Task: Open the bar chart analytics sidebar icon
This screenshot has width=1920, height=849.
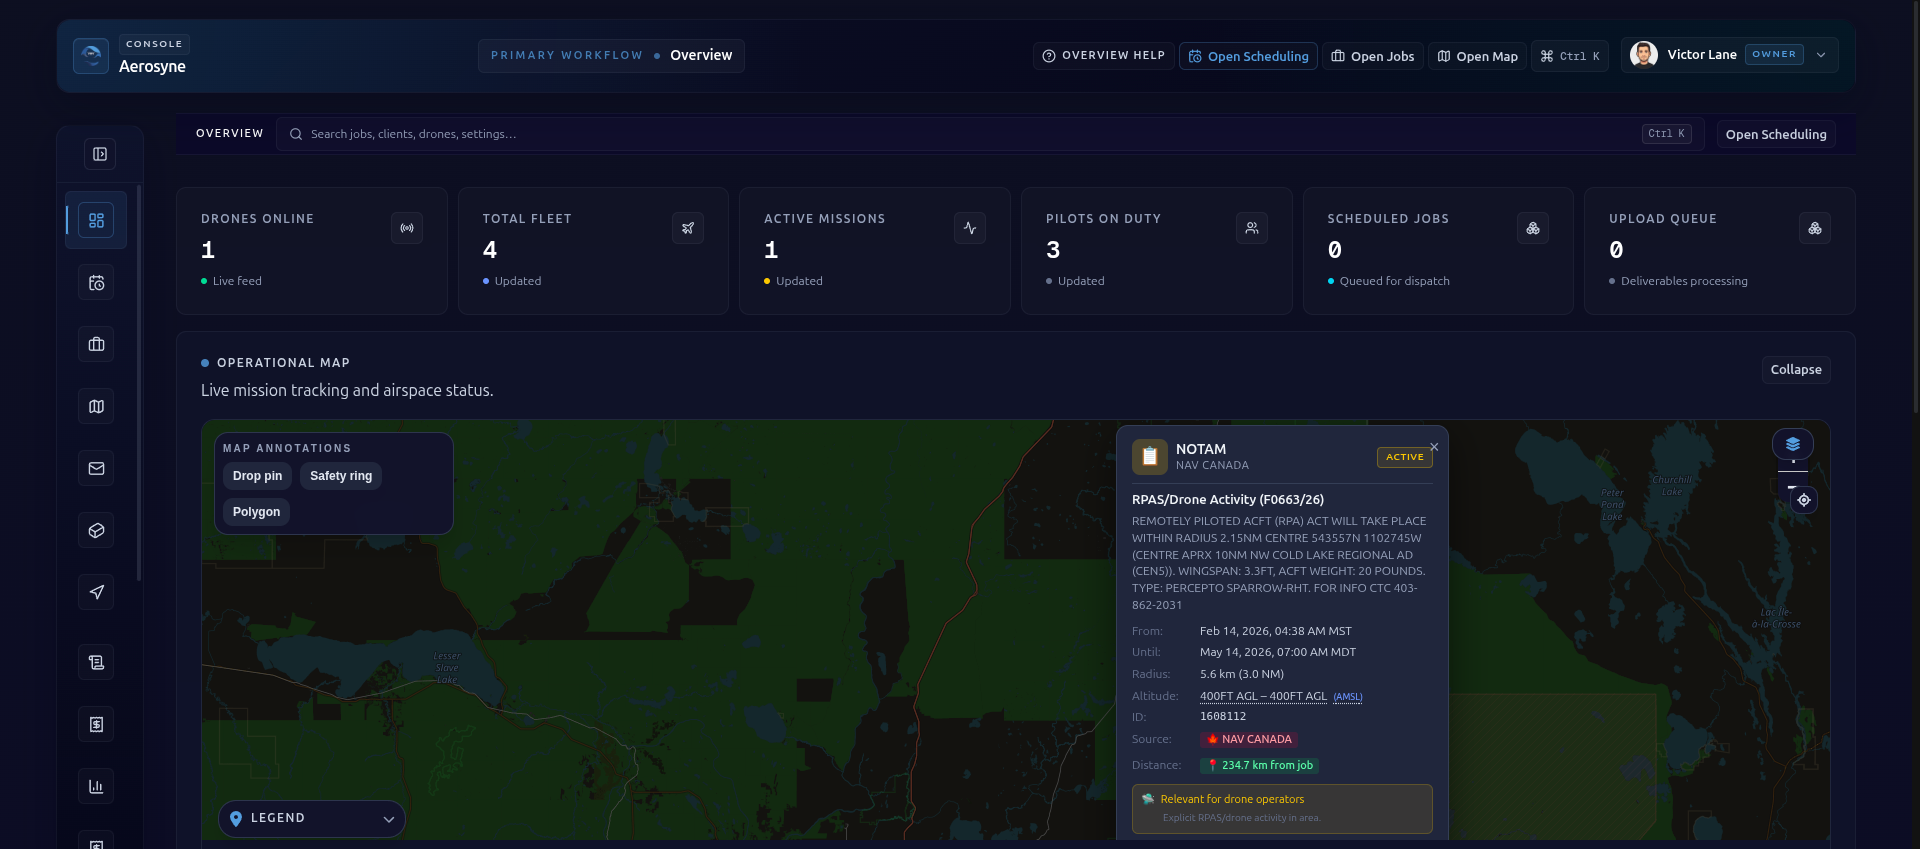Action: click(96, 787)
